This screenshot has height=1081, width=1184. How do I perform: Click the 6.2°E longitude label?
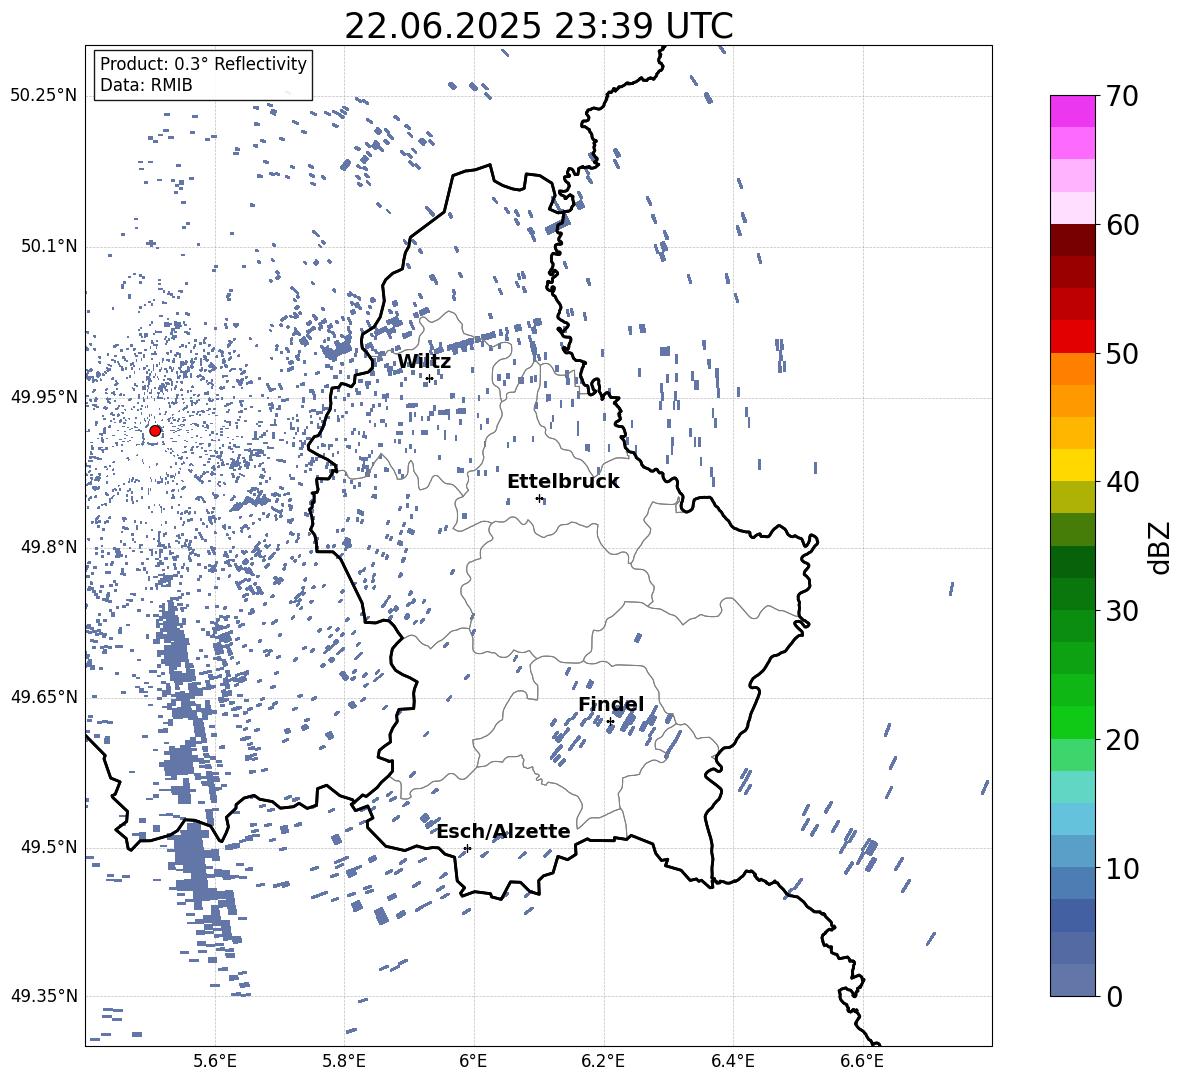pyautogui.click(x=603, y=1061)
